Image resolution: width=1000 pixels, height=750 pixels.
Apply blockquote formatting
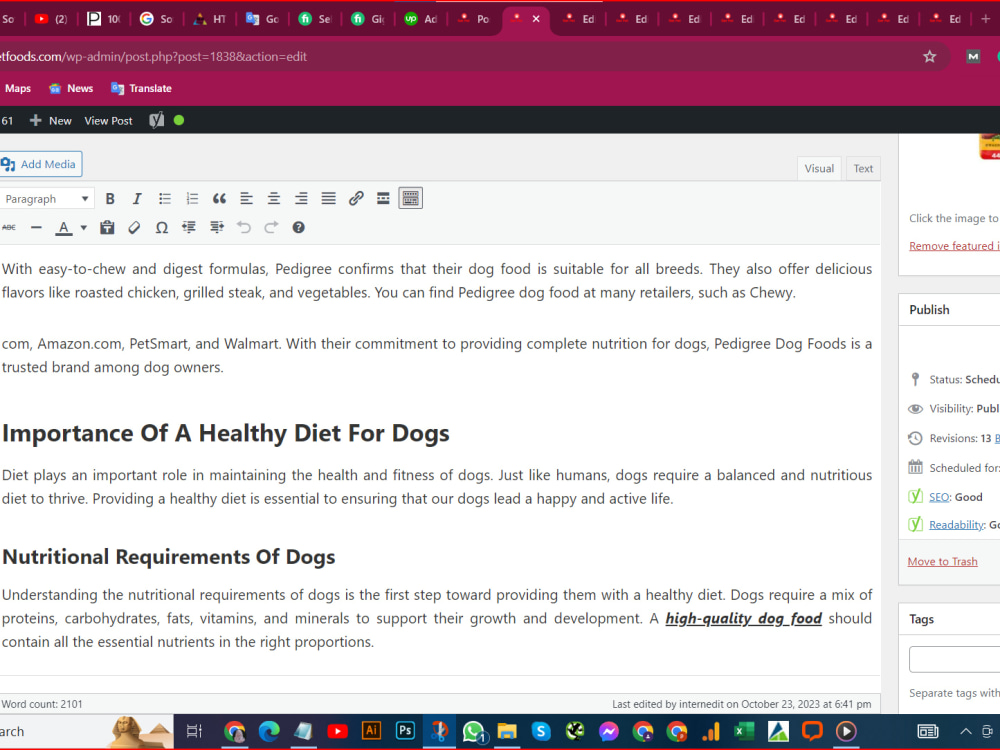coord(219,199)
